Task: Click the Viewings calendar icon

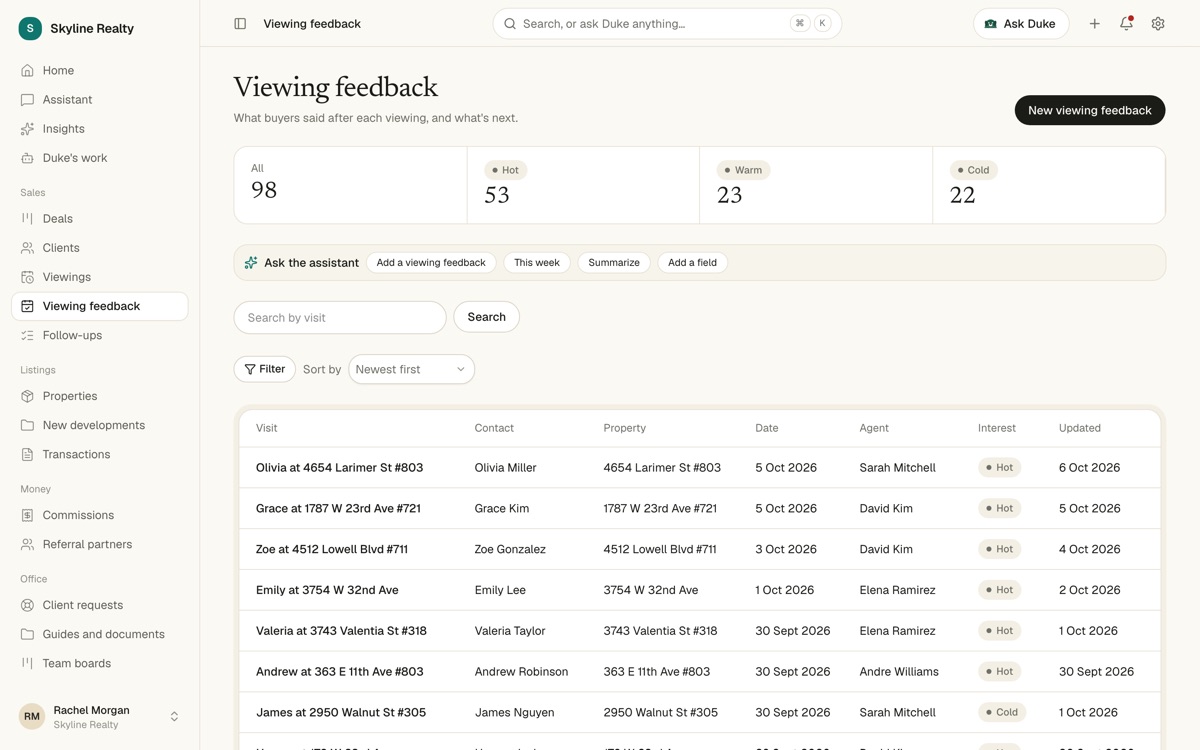Action: click(x=27, y=277)
